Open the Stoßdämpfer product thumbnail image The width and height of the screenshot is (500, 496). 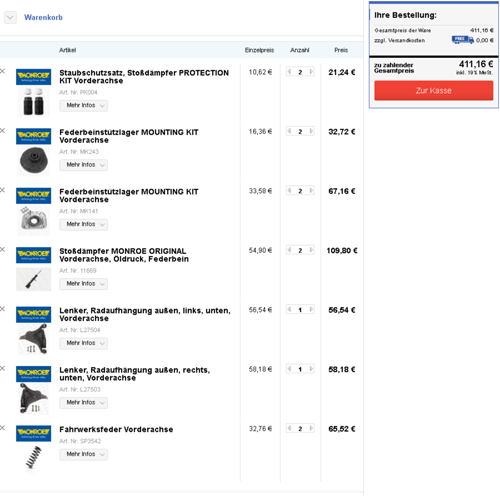click(34, 279)
